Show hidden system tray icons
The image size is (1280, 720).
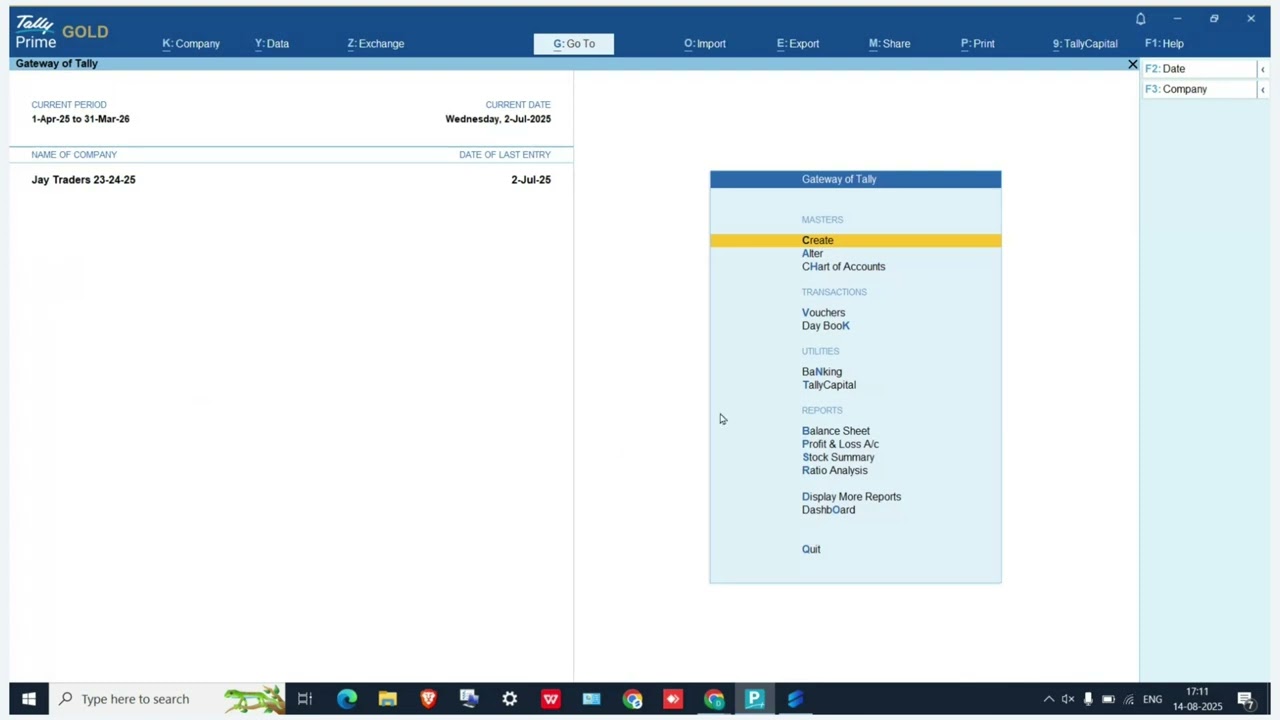pos(1048,699)
